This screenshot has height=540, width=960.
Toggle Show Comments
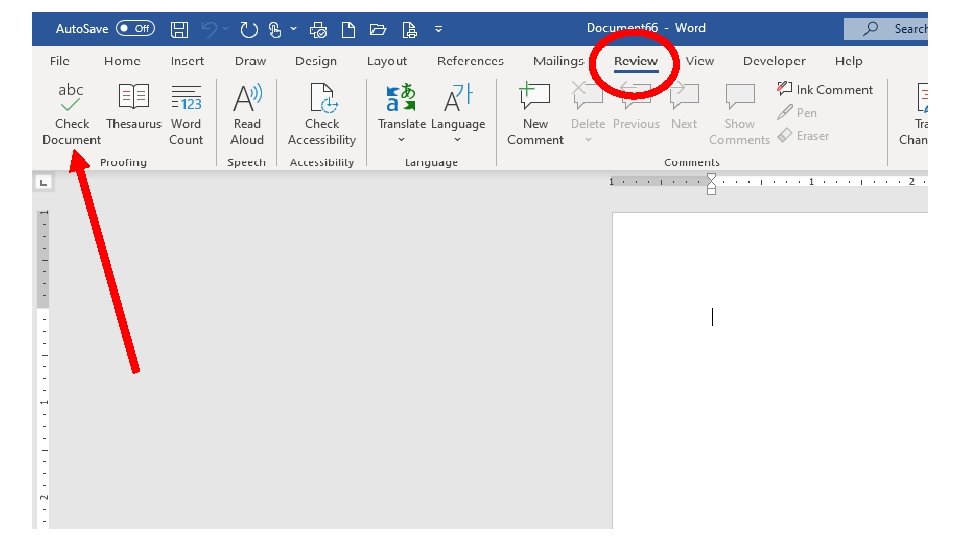point(740,114)
